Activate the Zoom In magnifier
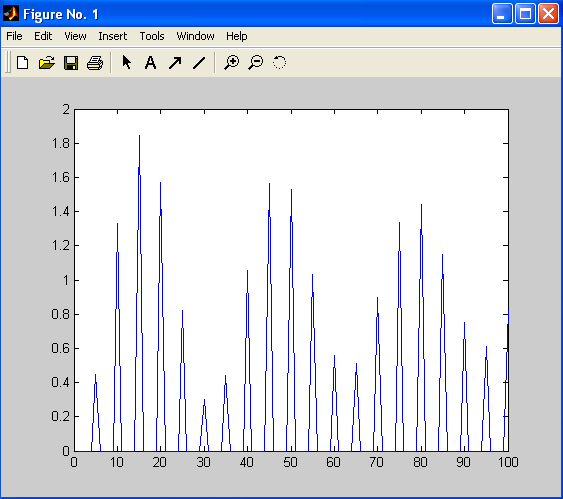563x499 pixels. pos(232,62)
